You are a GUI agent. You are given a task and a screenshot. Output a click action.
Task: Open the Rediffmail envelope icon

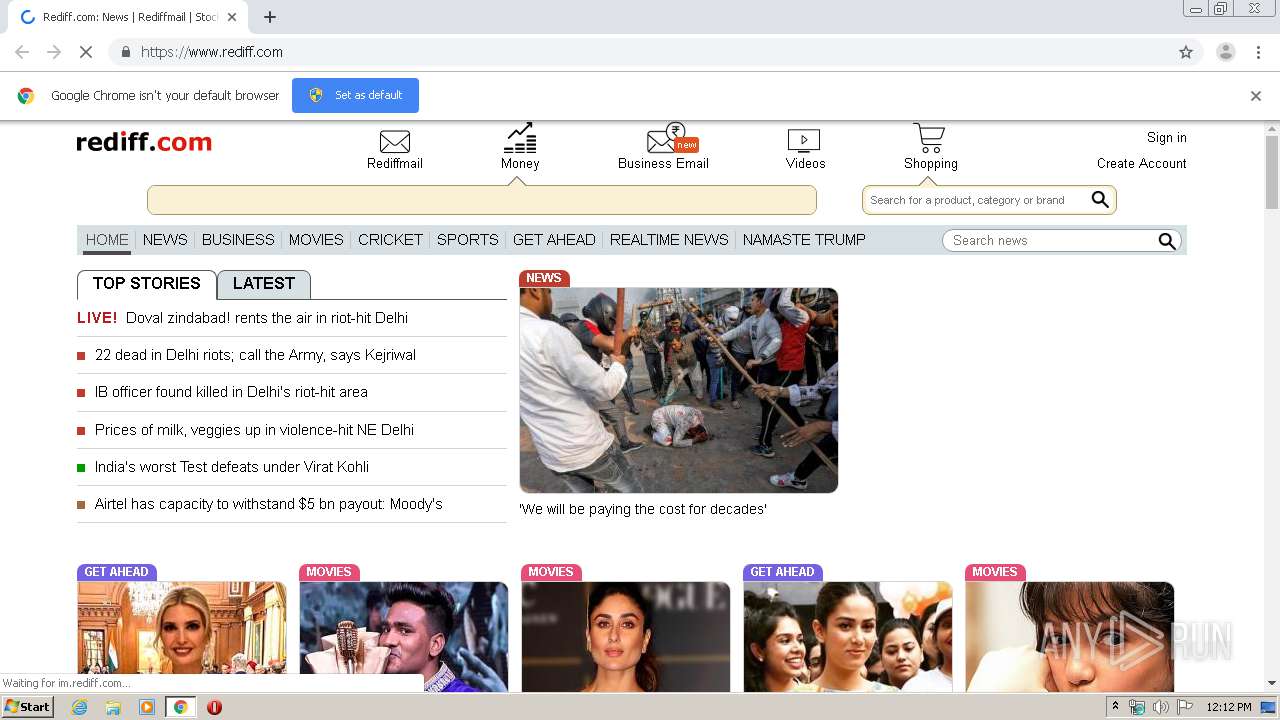[x=395, y=142]
